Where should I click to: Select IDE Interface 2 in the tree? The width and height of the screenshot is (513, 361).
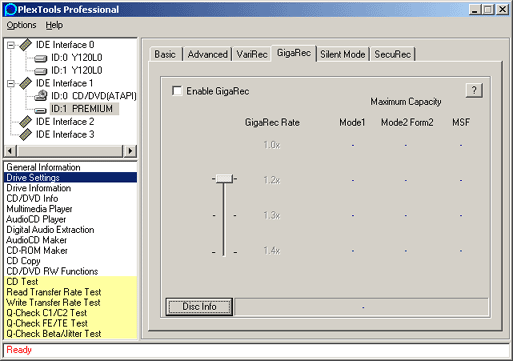click(65, 122)
